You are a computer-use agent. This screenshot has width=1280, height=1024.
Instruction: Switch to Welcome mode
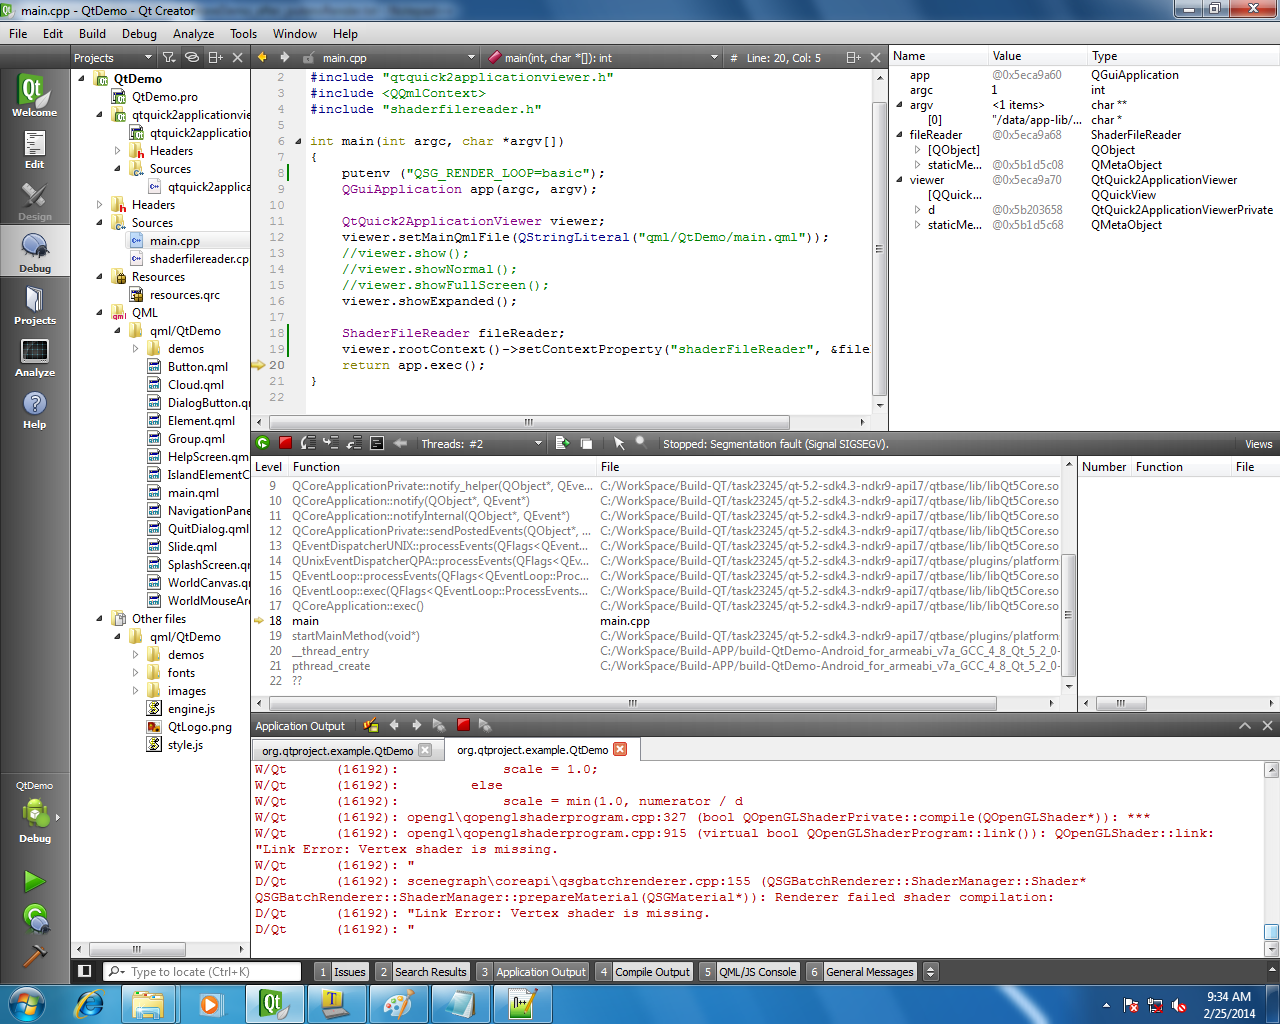[x=34, y=95]
